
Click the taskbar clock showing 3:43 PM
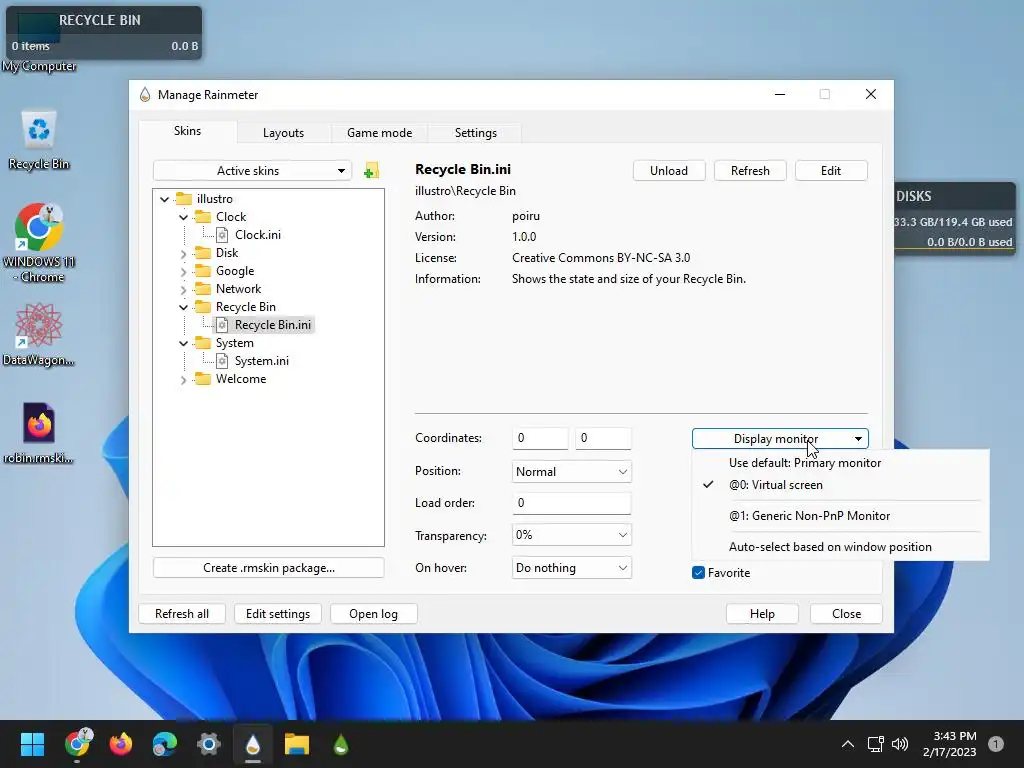tap(950, 744)
